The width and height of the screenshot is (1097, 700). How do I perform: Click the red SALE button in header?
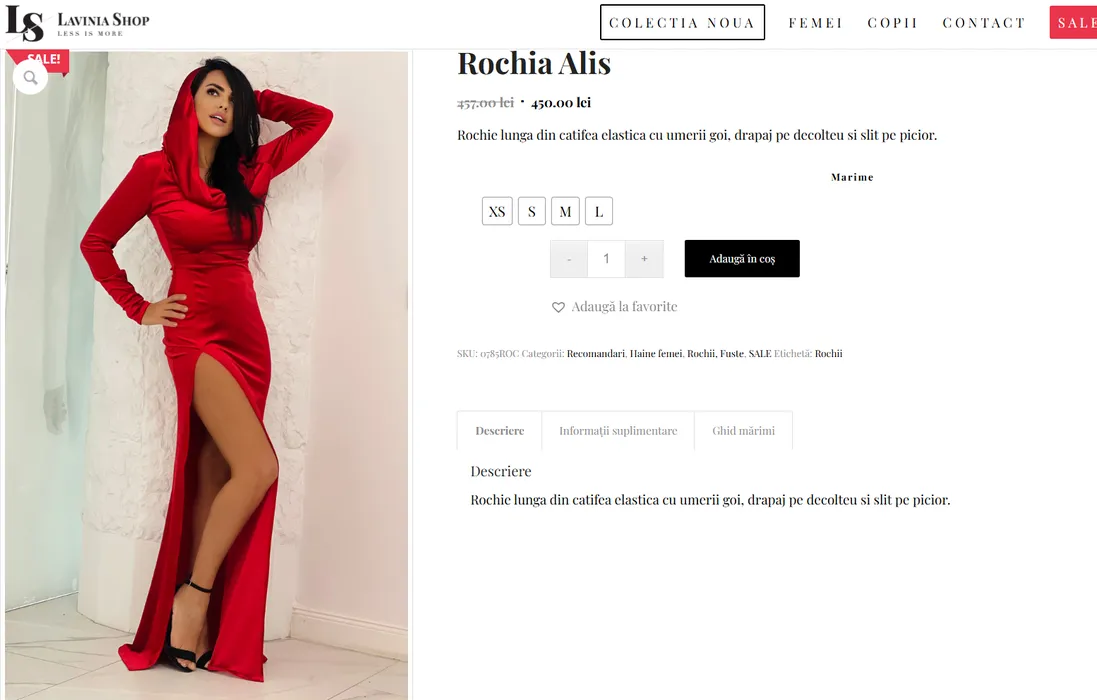pos(1074,22)
